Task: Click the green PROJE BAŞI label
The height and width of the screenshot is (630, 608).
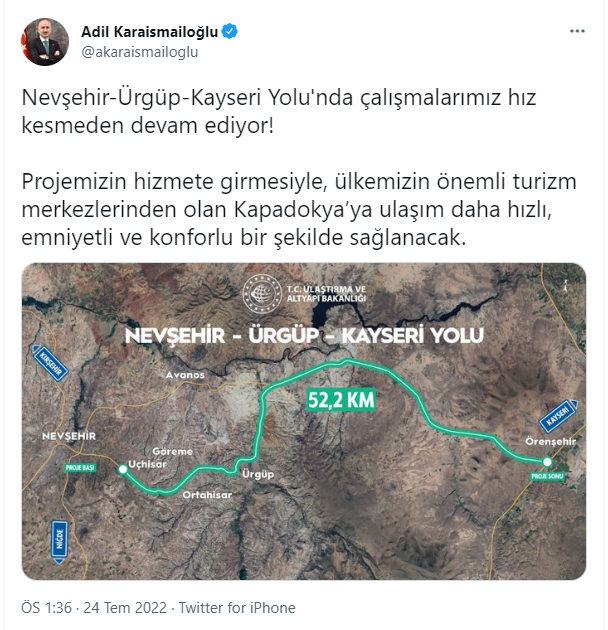Action: [80, 468]
